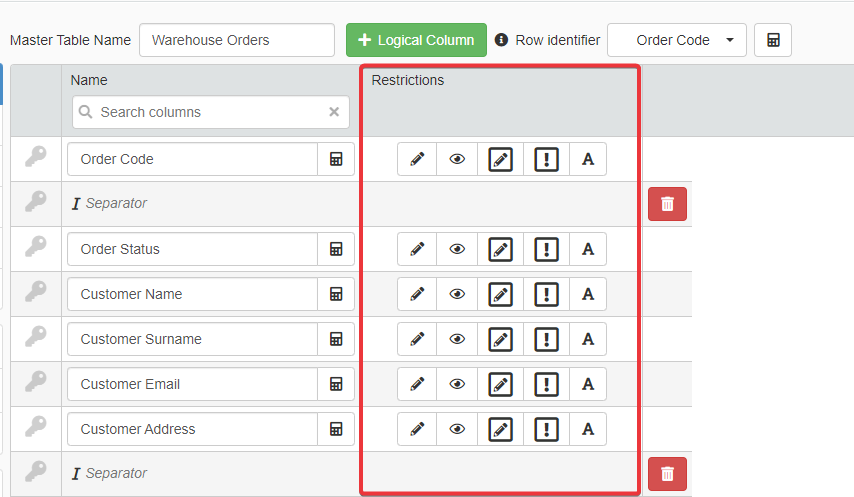Click the boxed edit icon for Customer Surname

tap(500, 339)
